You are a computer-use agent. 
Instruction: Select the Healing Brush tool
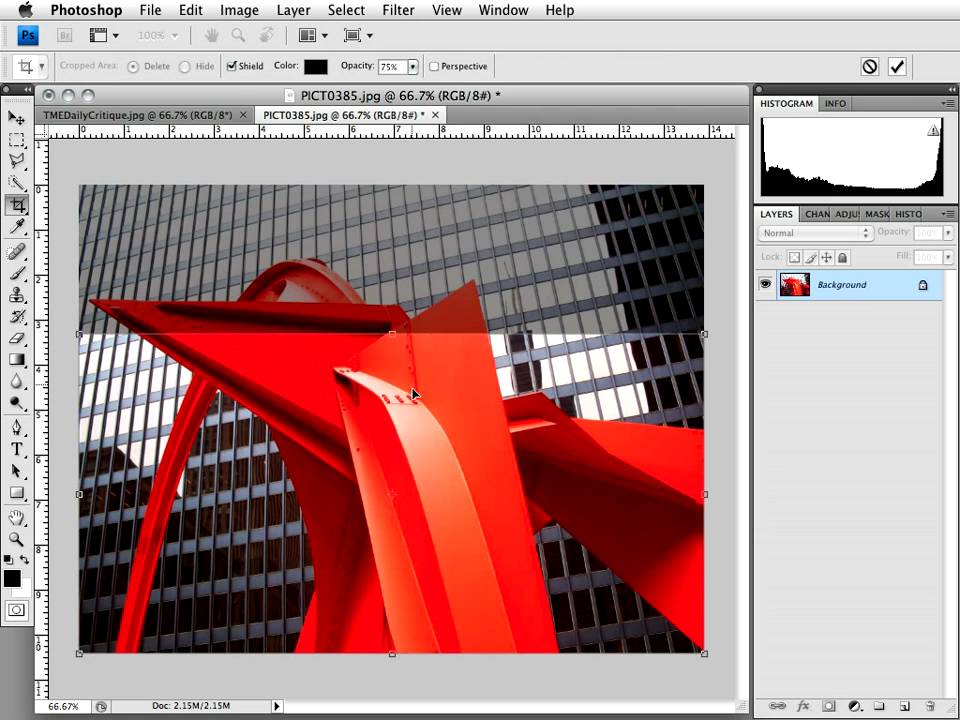[17, 251]
